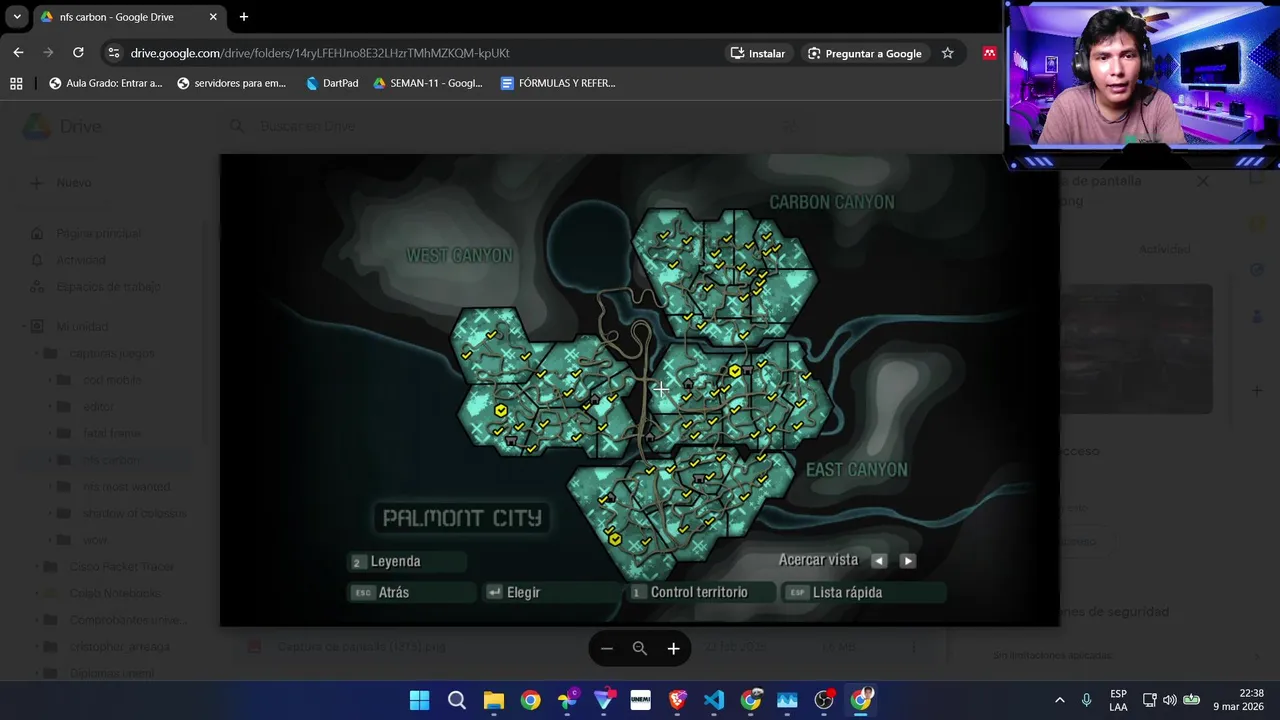Select the fatal frame folder
Viewport: 1280px width, 720px height.
112,433
